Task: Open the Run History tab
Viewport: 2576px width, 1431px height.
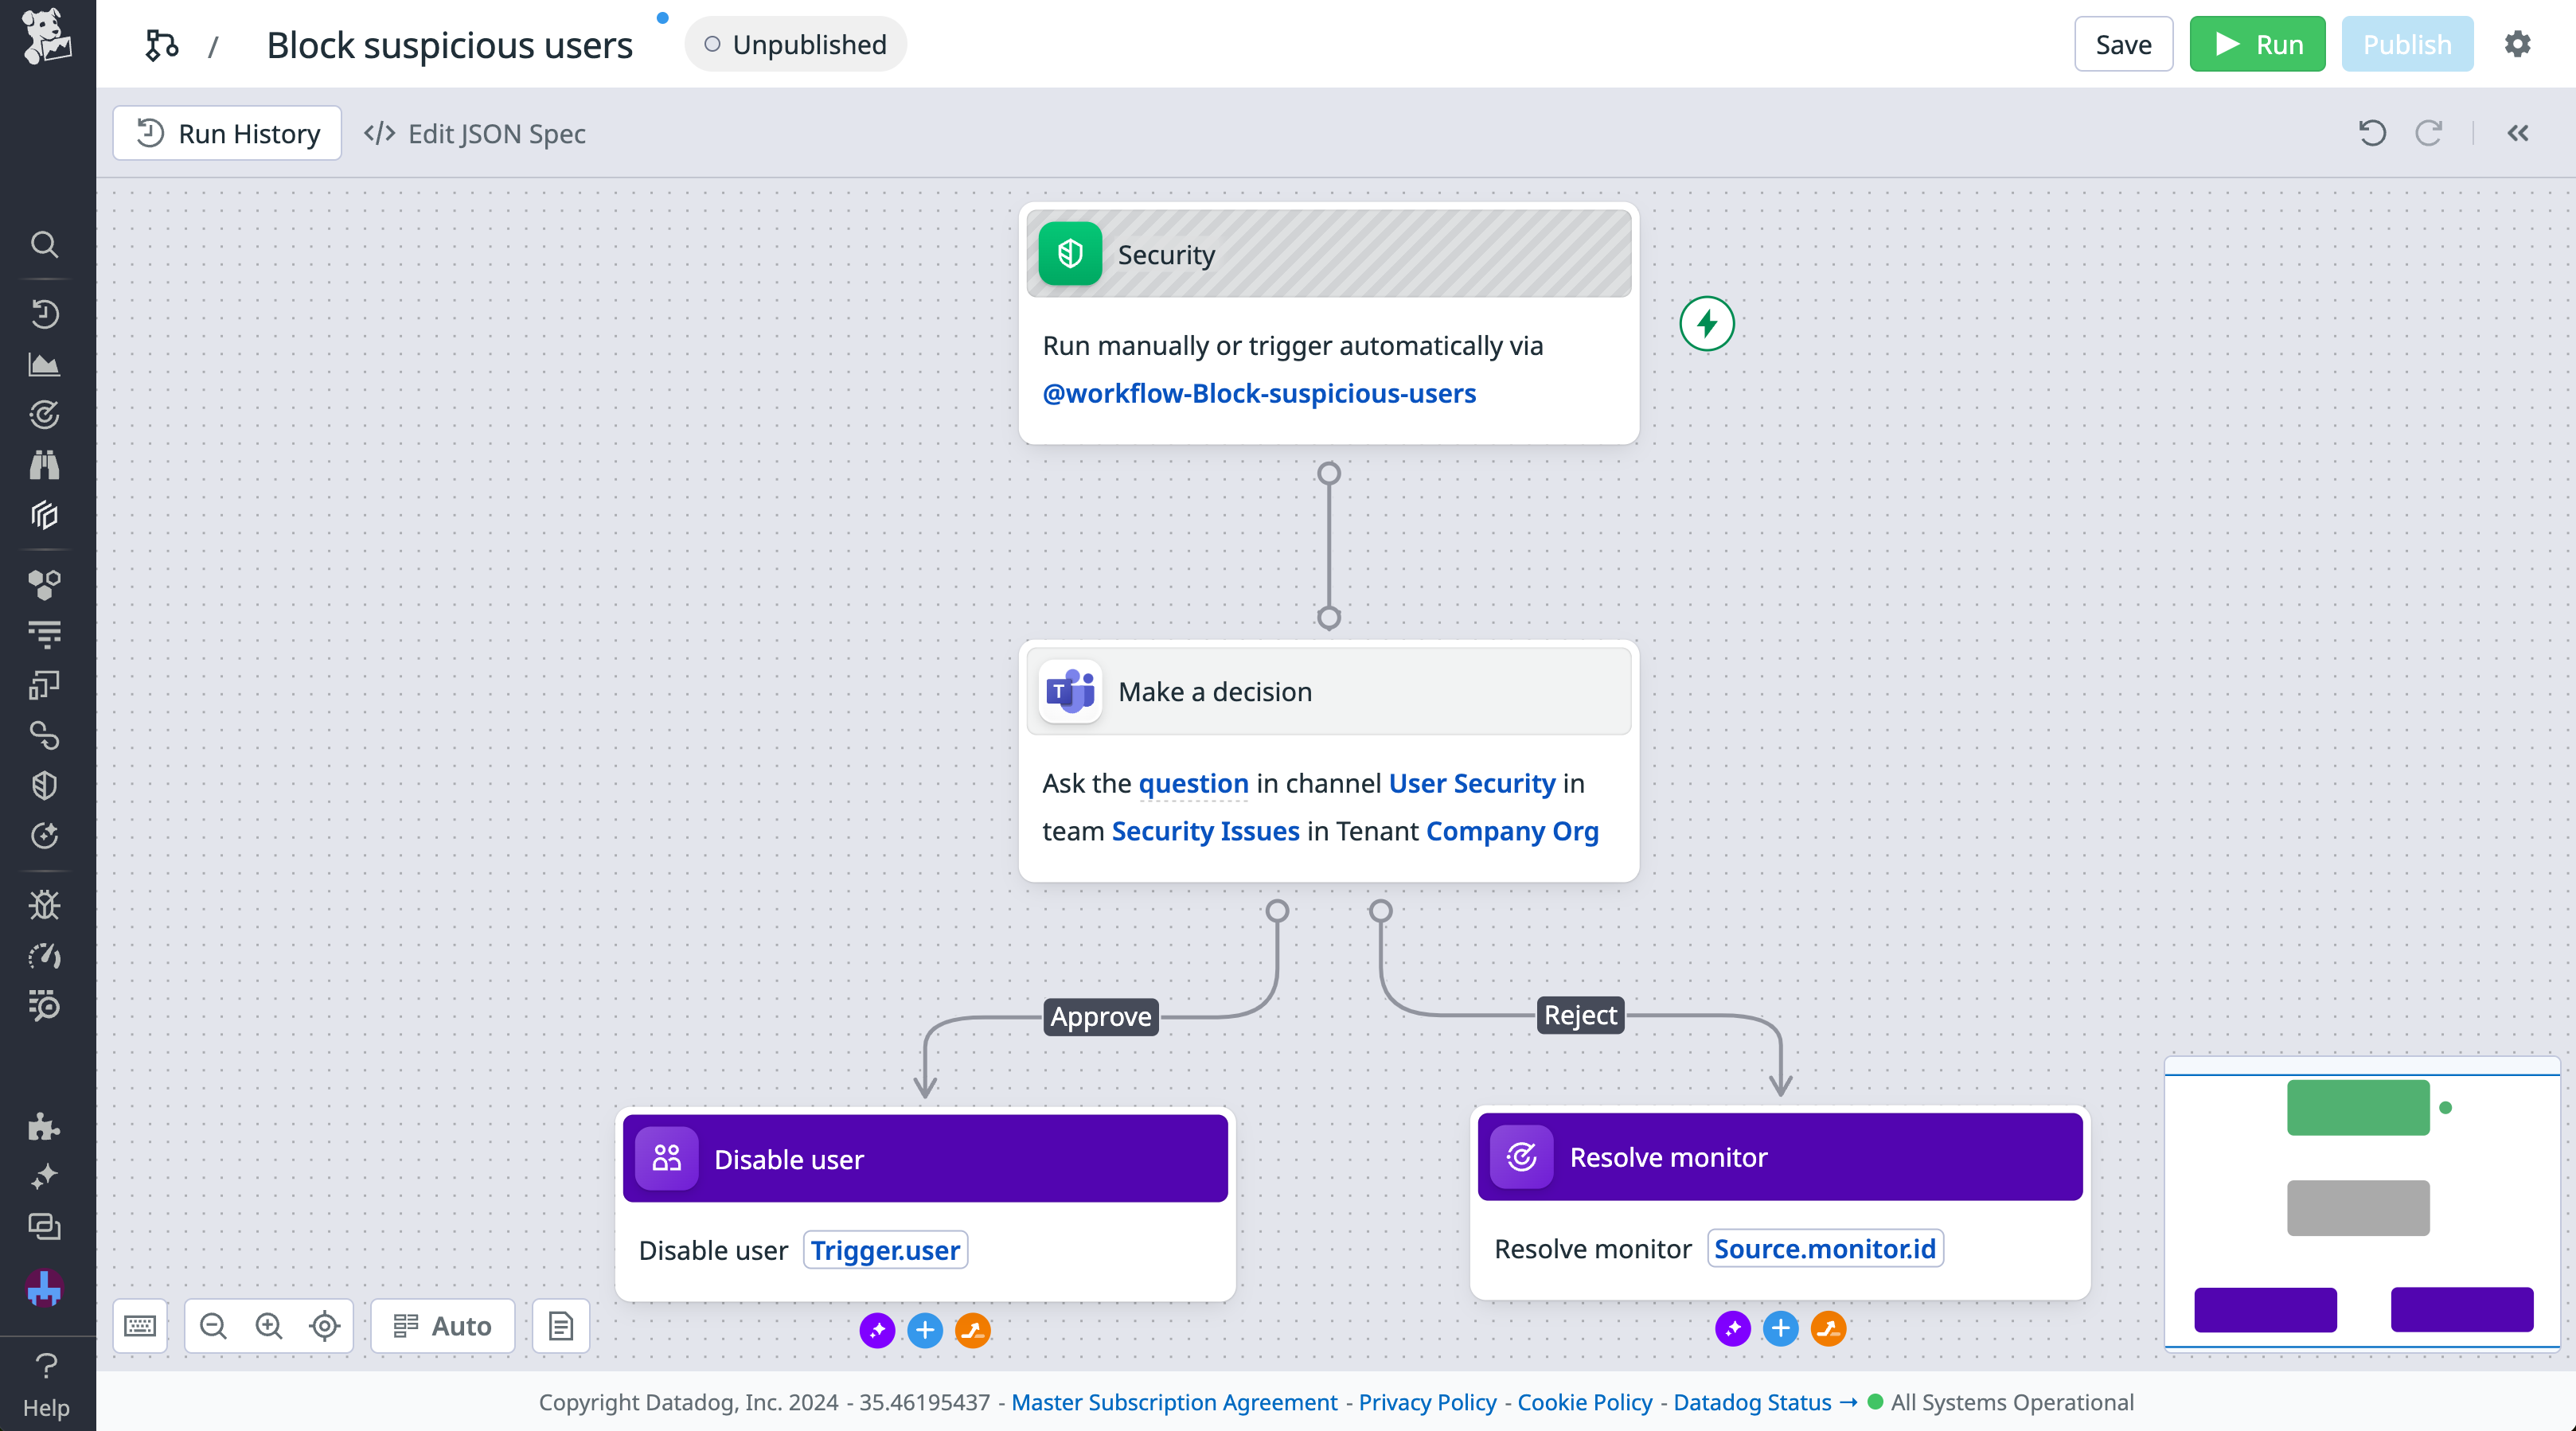Action: point(227,133)
